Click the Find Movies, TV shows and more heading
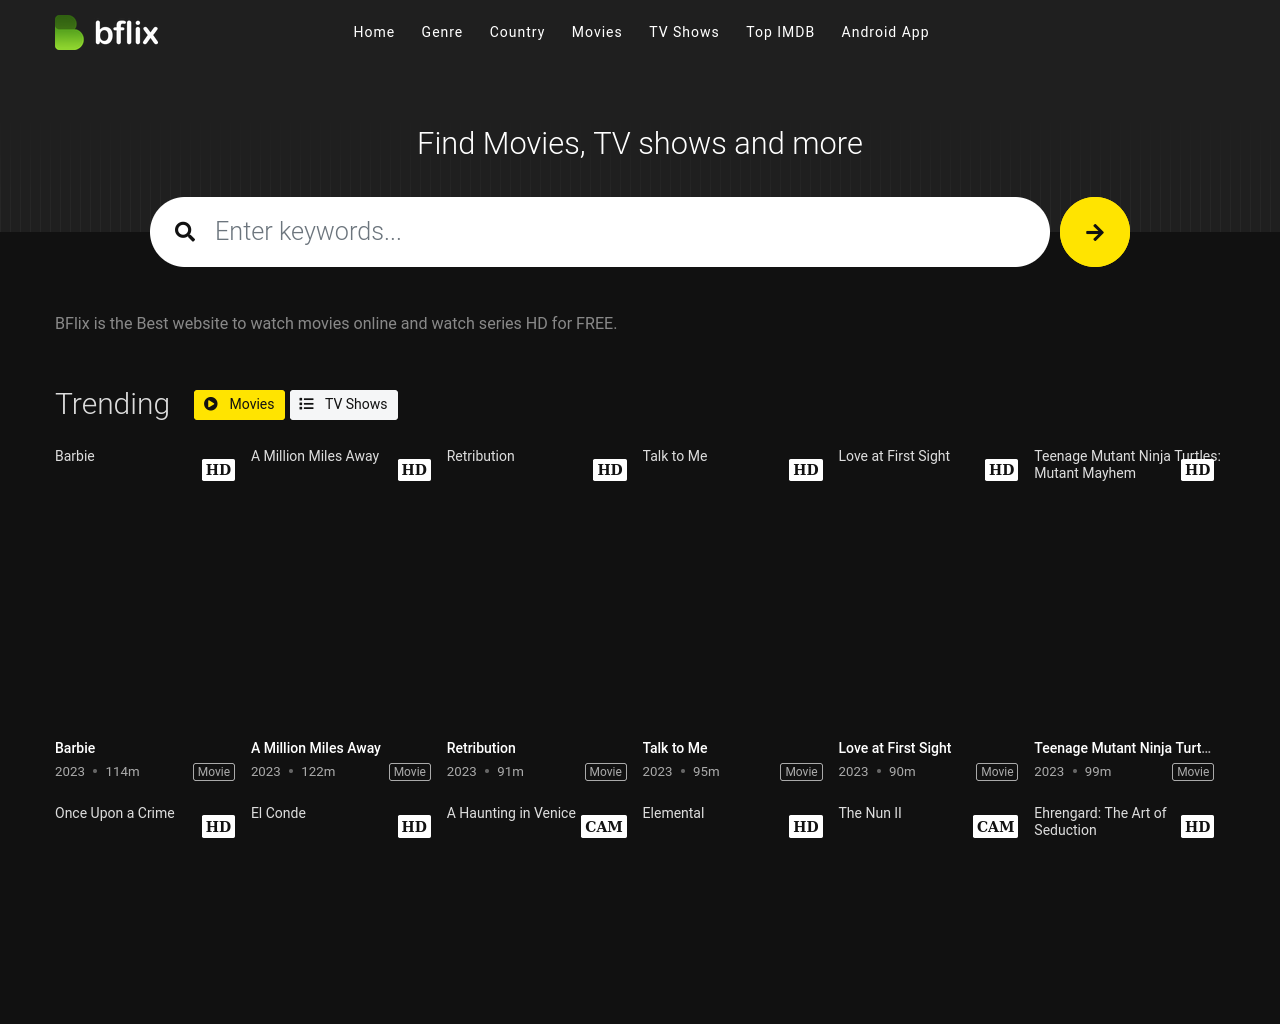The image size is (1280, 1024). (640, 143)
